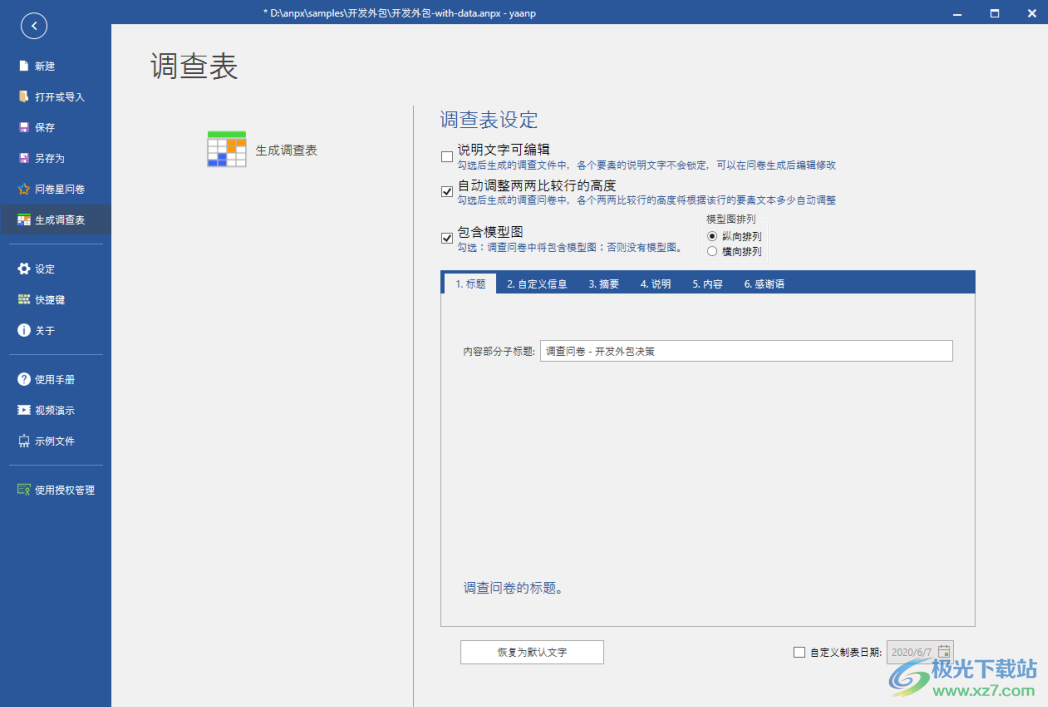Click the 恢复为默认文字 button
This screenshot has width=1048, height=707.
click(531, 651)
